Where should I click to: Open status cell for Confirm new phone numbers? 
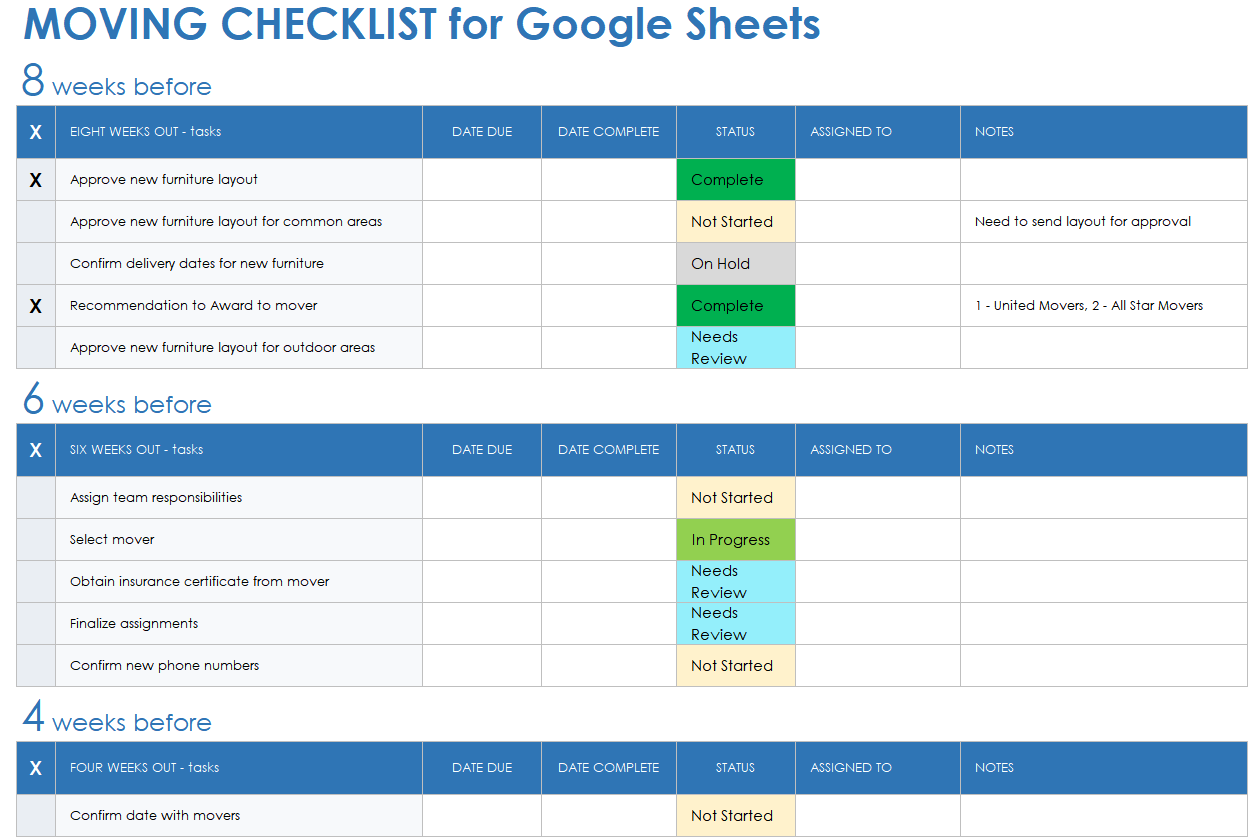[x=735, y=666]
